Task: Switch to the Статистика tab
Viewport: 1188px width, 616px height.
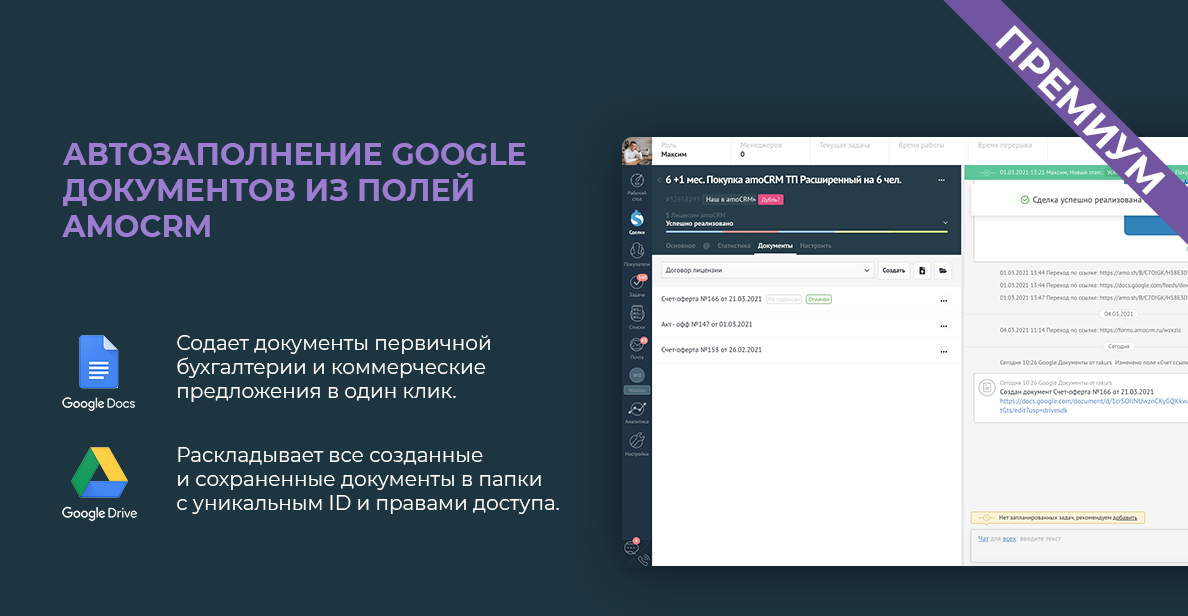Action: tap(733, 245)
